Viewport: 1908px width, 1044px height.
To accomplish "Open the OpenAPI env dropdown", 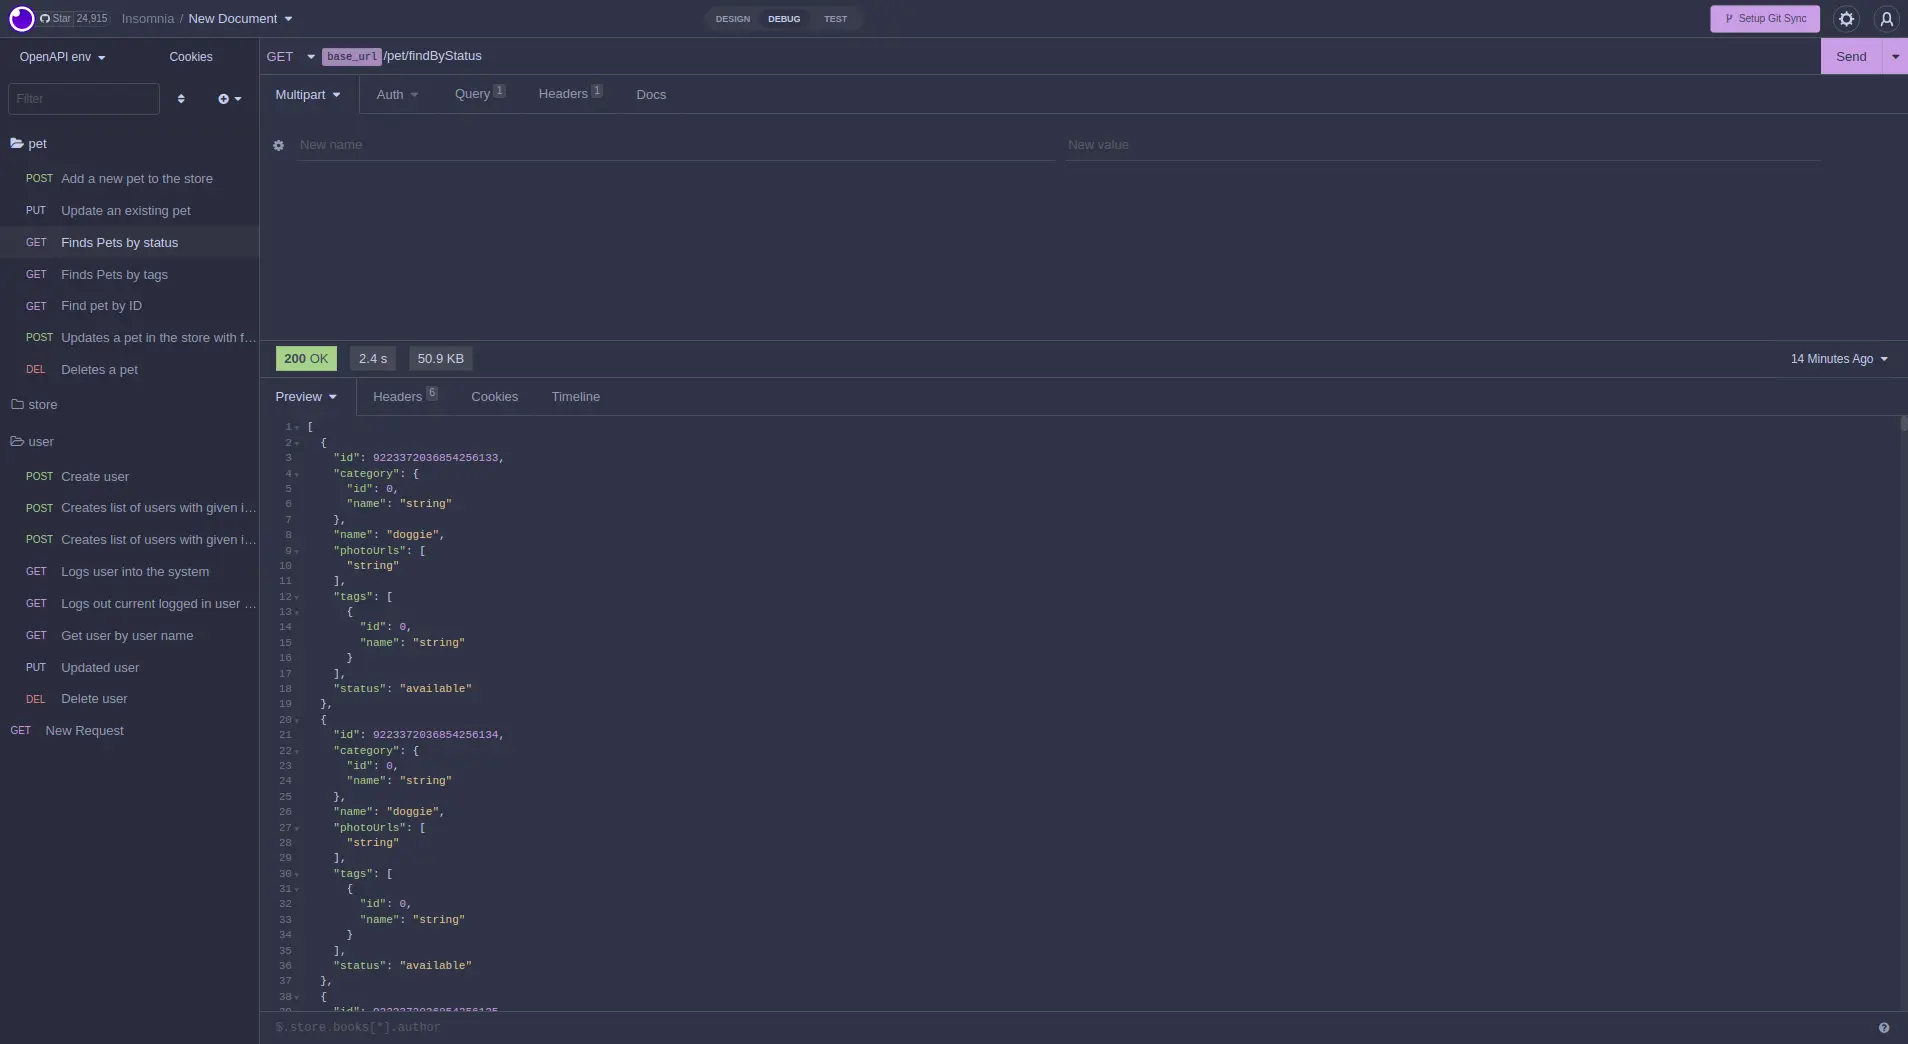I will [x=62, y=57].
